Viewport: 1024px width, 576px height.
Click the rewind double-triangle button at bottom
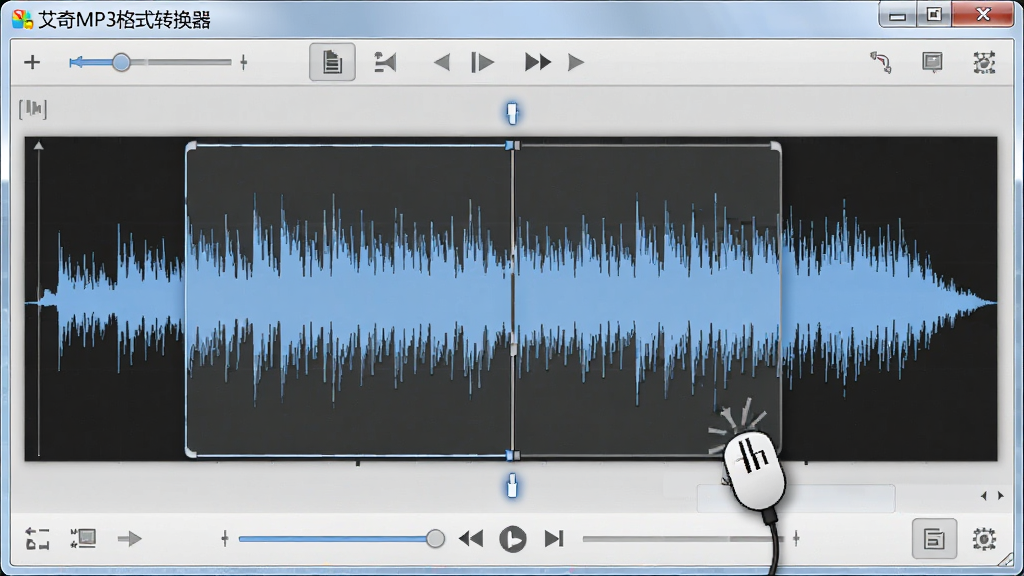tap(471, 539)
